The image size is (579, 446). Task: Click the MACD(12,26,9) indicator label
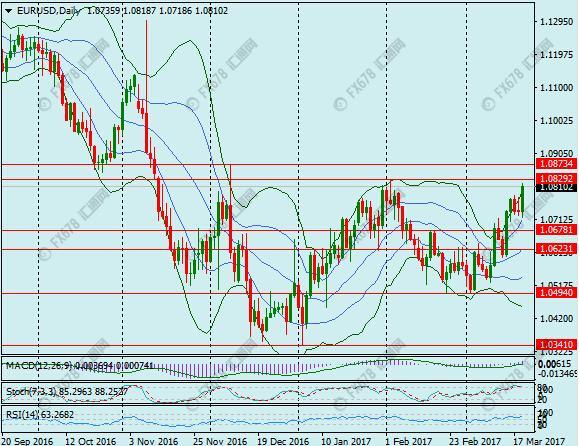point(38,366)
